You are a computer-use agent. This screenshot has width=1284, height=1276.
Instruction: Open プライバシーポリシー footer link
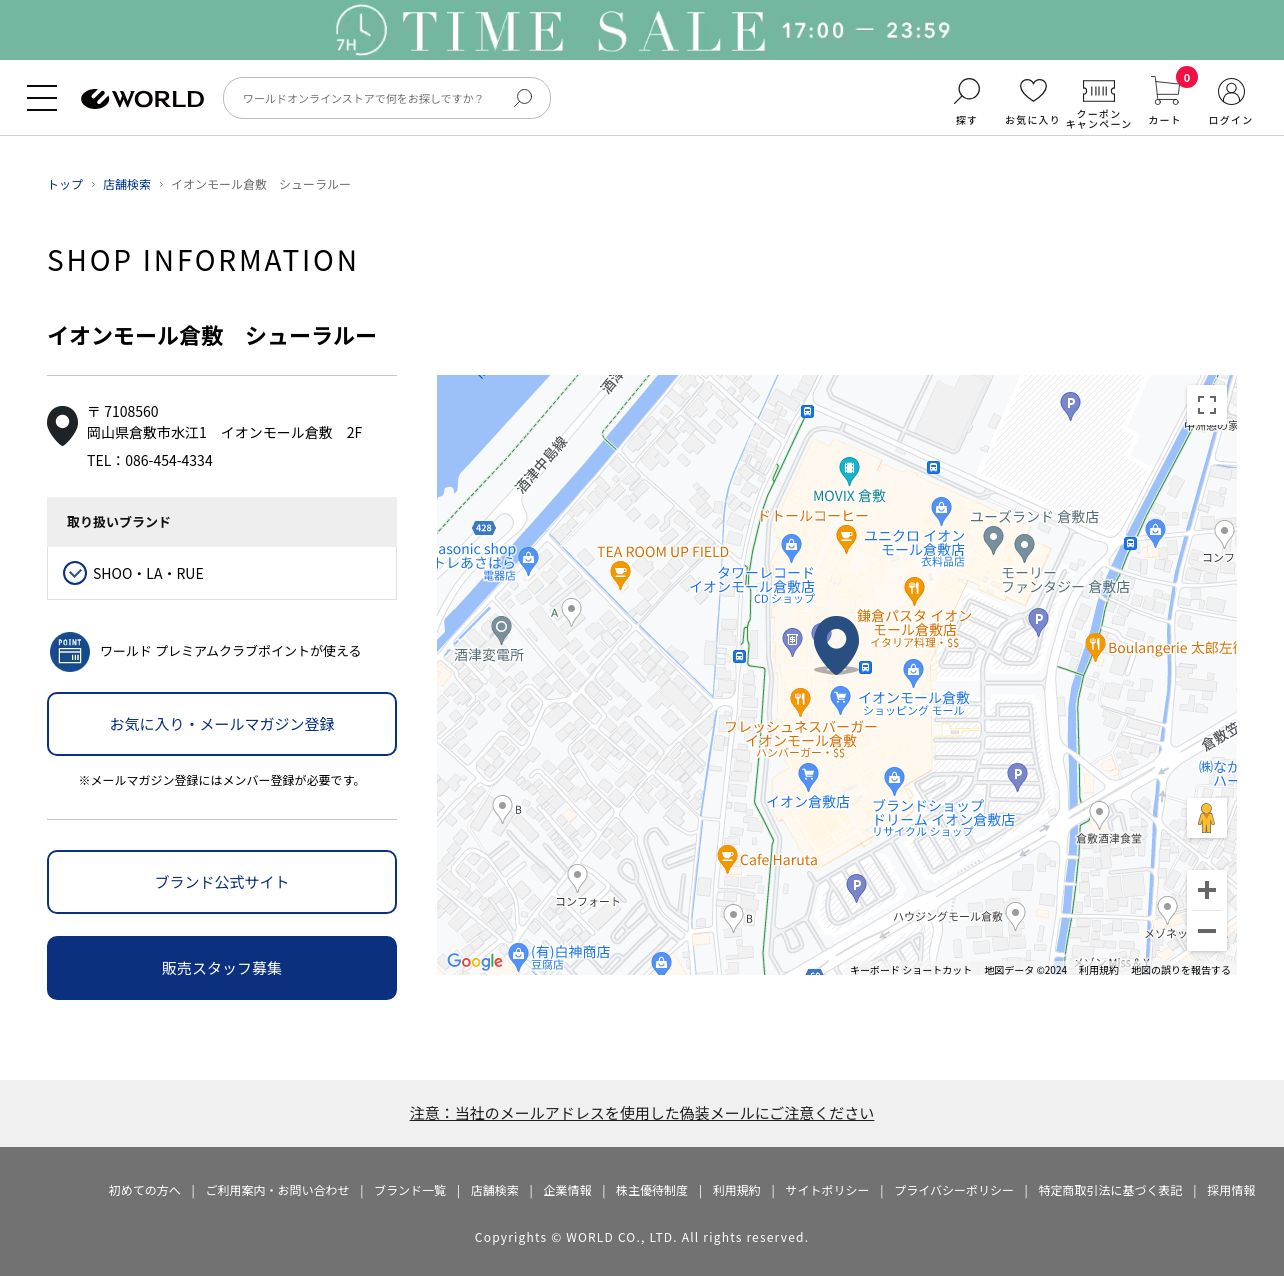click(x=954, y=1190)
